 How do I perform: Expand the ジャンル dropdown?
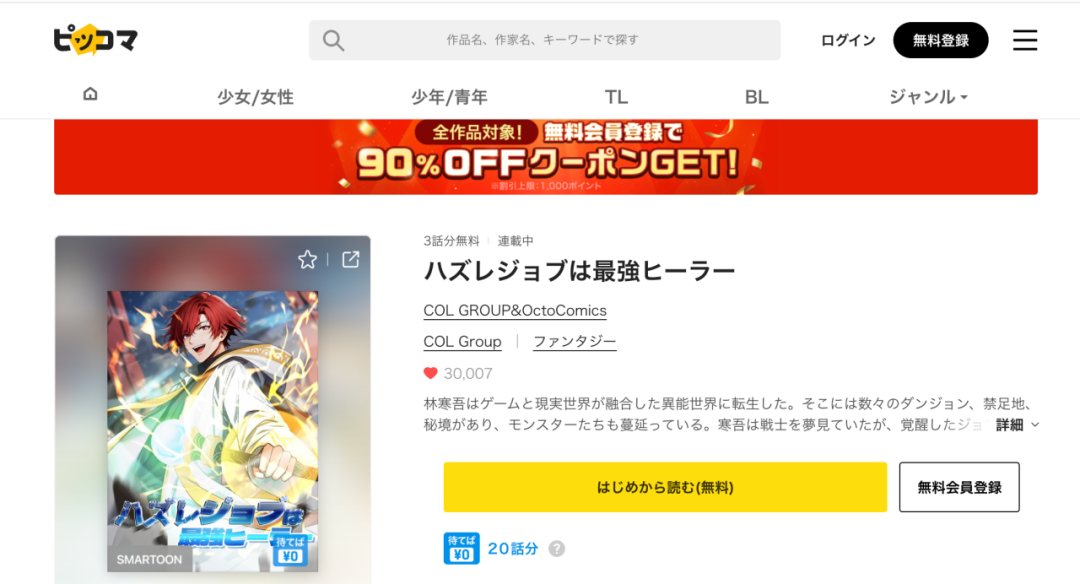click(928, 97)
